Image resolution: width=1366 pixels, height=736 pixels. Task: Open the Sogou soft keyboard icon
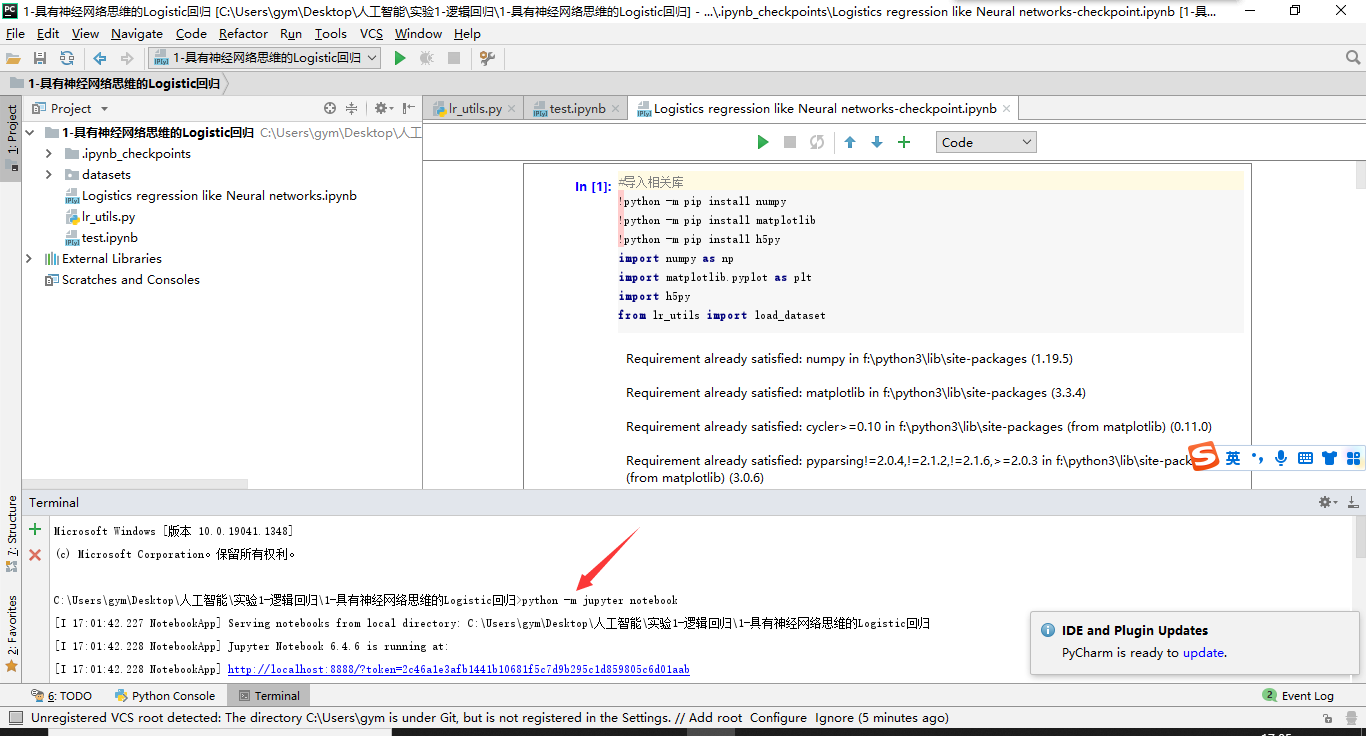coord(1305,458)
